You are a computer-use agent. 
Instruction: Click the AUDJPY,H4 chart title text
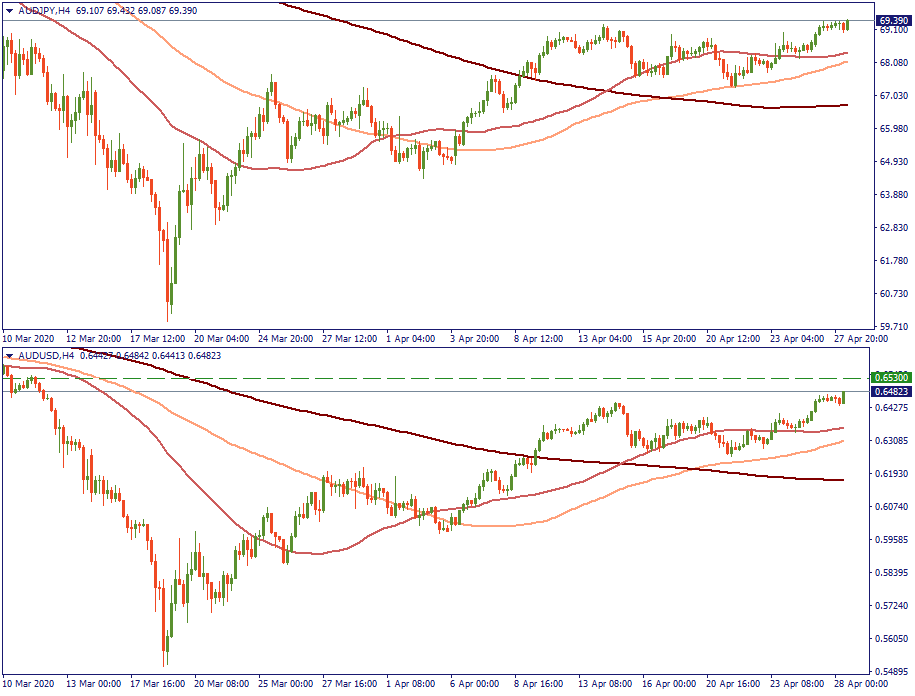coord(44,9)
